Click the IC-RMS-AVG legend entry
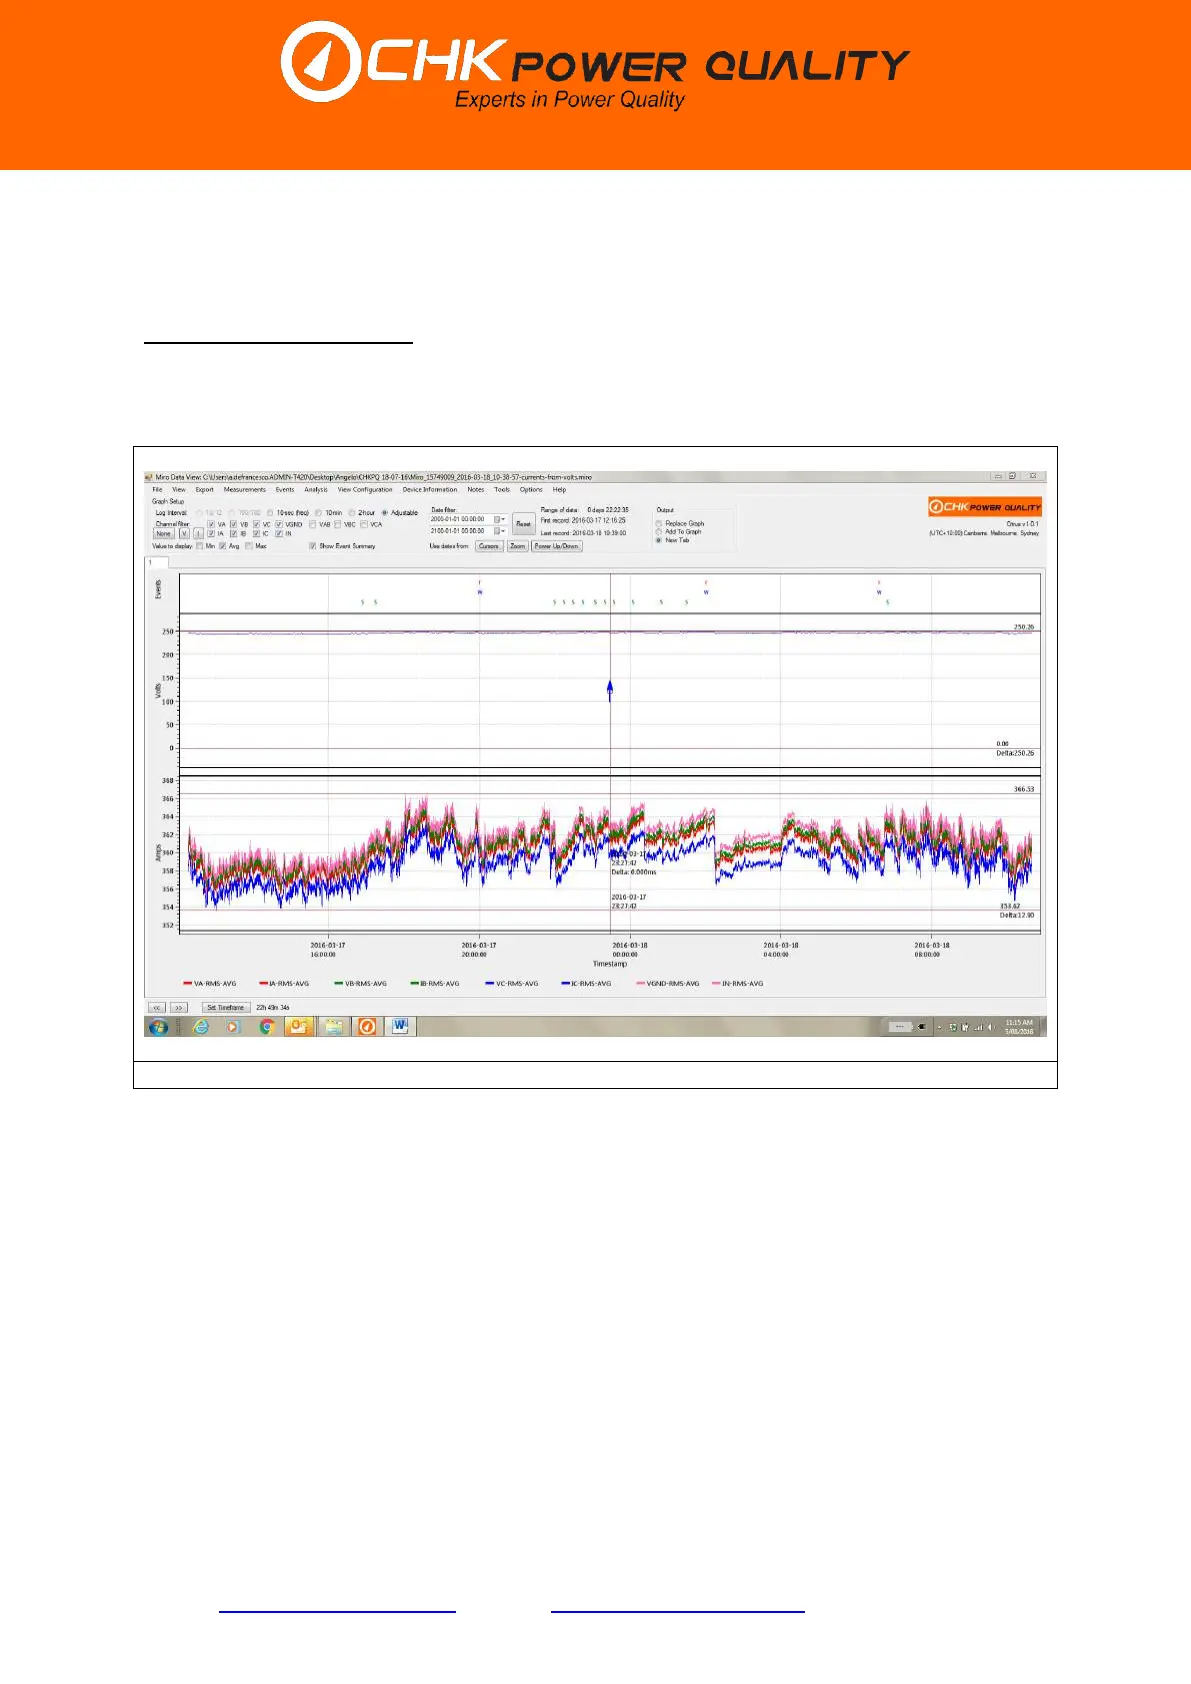 [x=587, y=984]
